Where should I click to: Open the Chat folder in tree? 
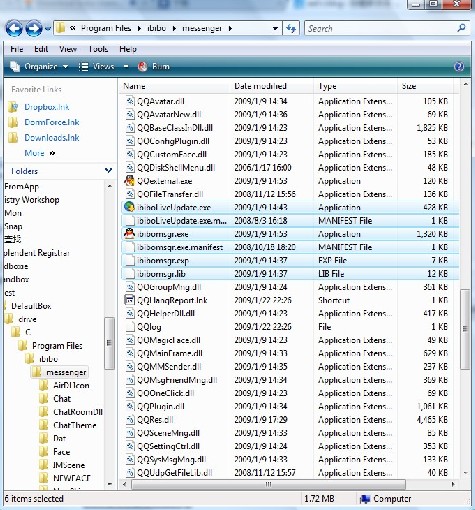click(62, 399)
